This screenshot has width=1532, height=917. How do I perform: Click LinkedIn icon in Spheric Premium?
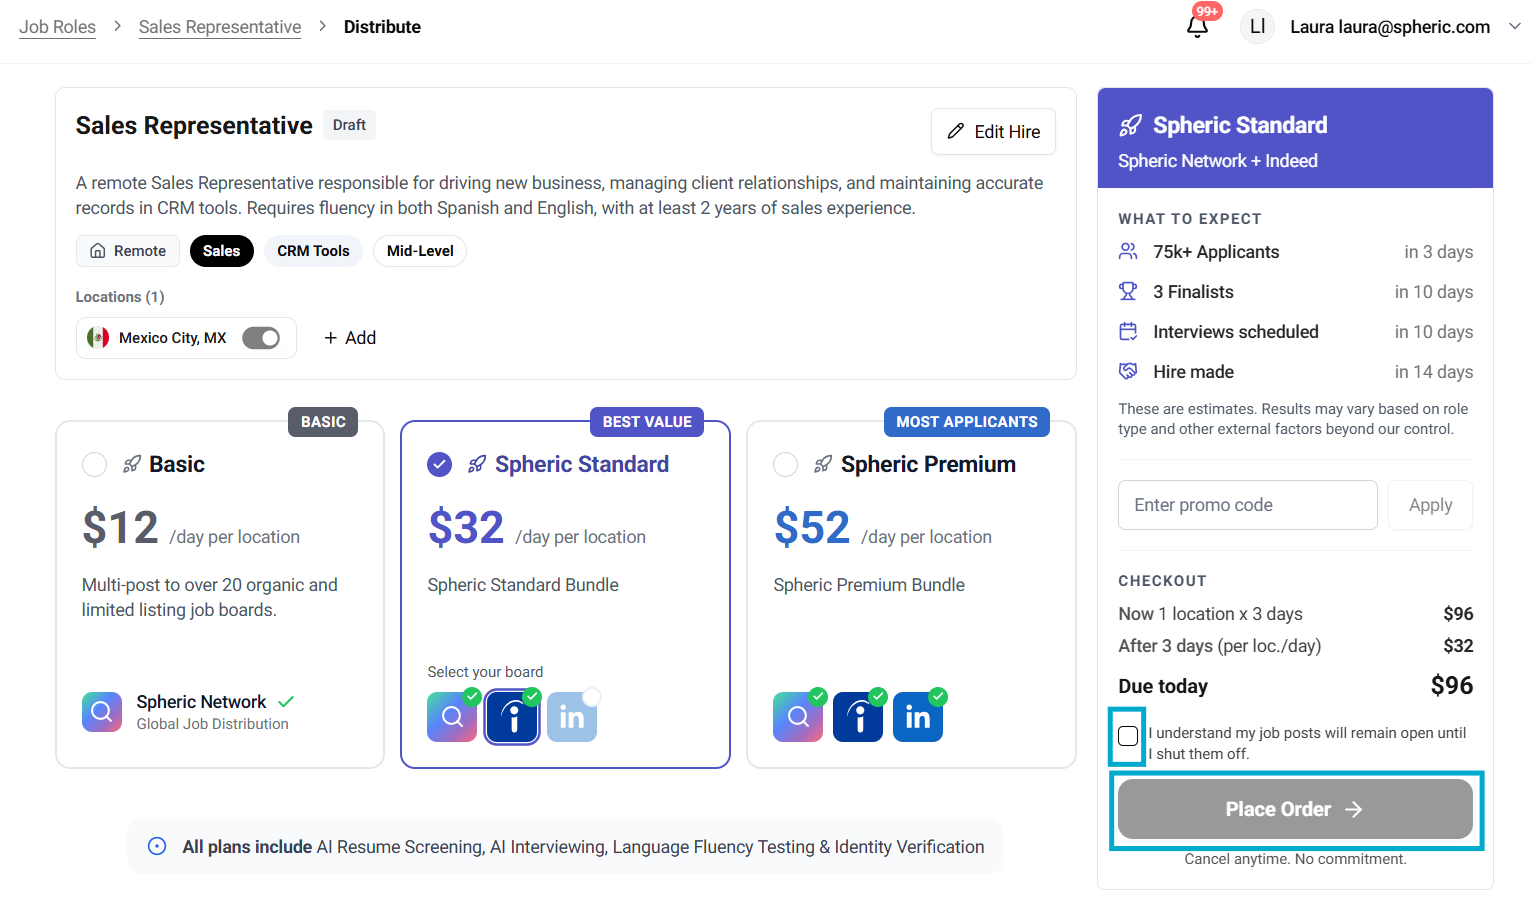pos(918,717)
